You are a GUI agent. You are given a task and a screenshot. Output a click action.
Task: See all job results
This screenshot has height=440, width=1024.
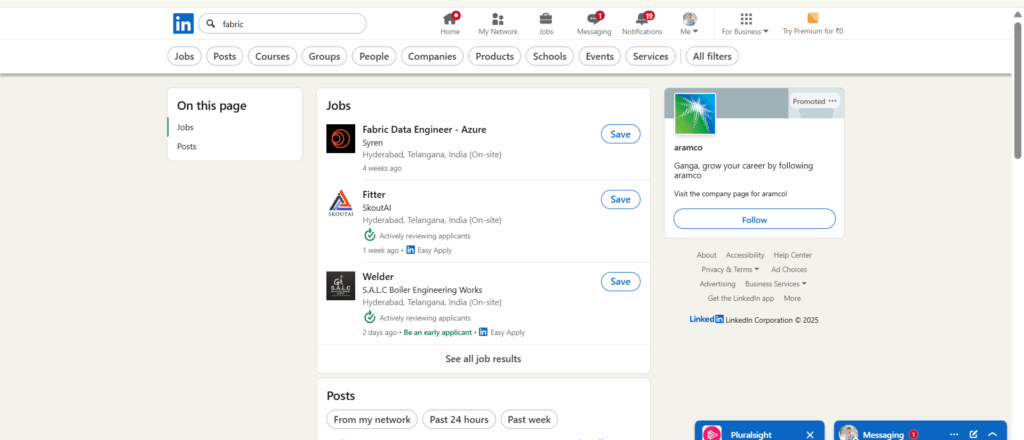tap(483, 359)
